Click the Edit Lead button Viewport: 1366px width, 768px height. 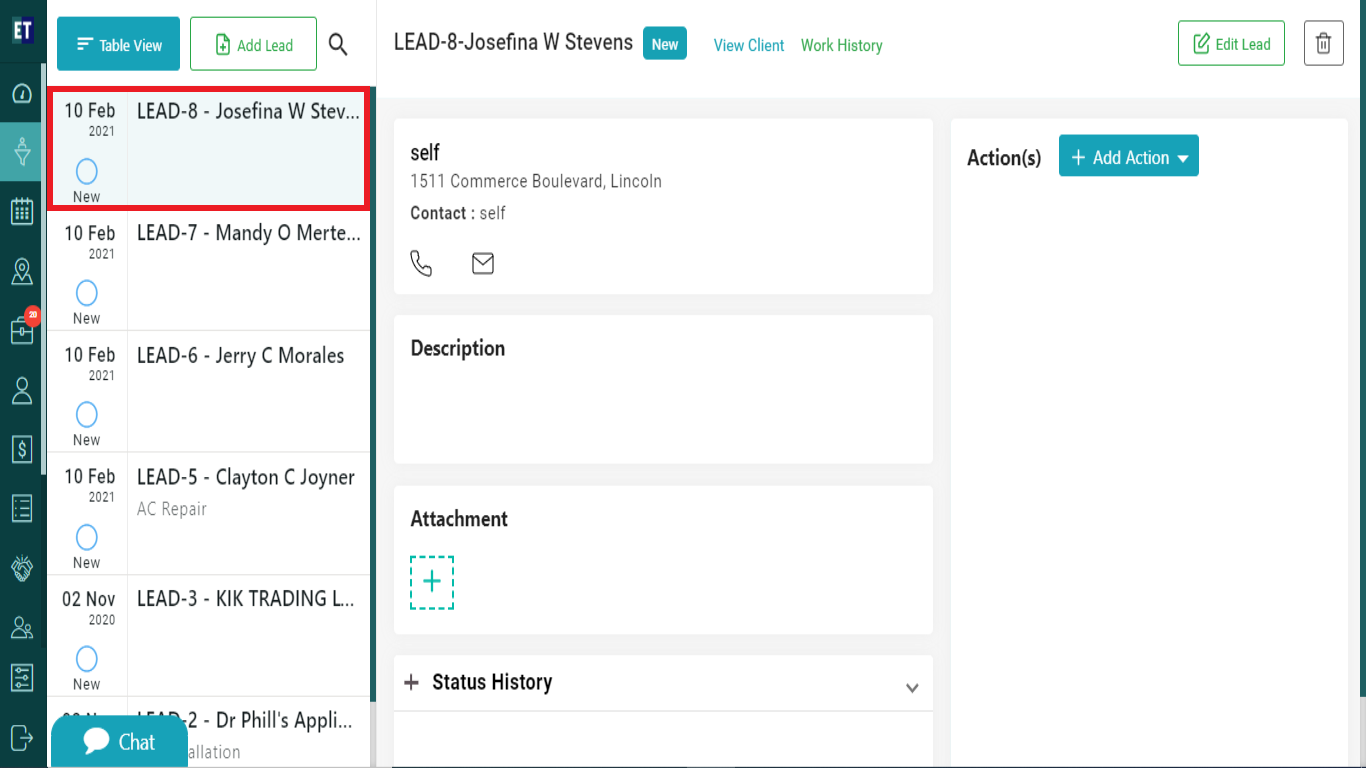pyautogui.click(x=1231, y=43)
